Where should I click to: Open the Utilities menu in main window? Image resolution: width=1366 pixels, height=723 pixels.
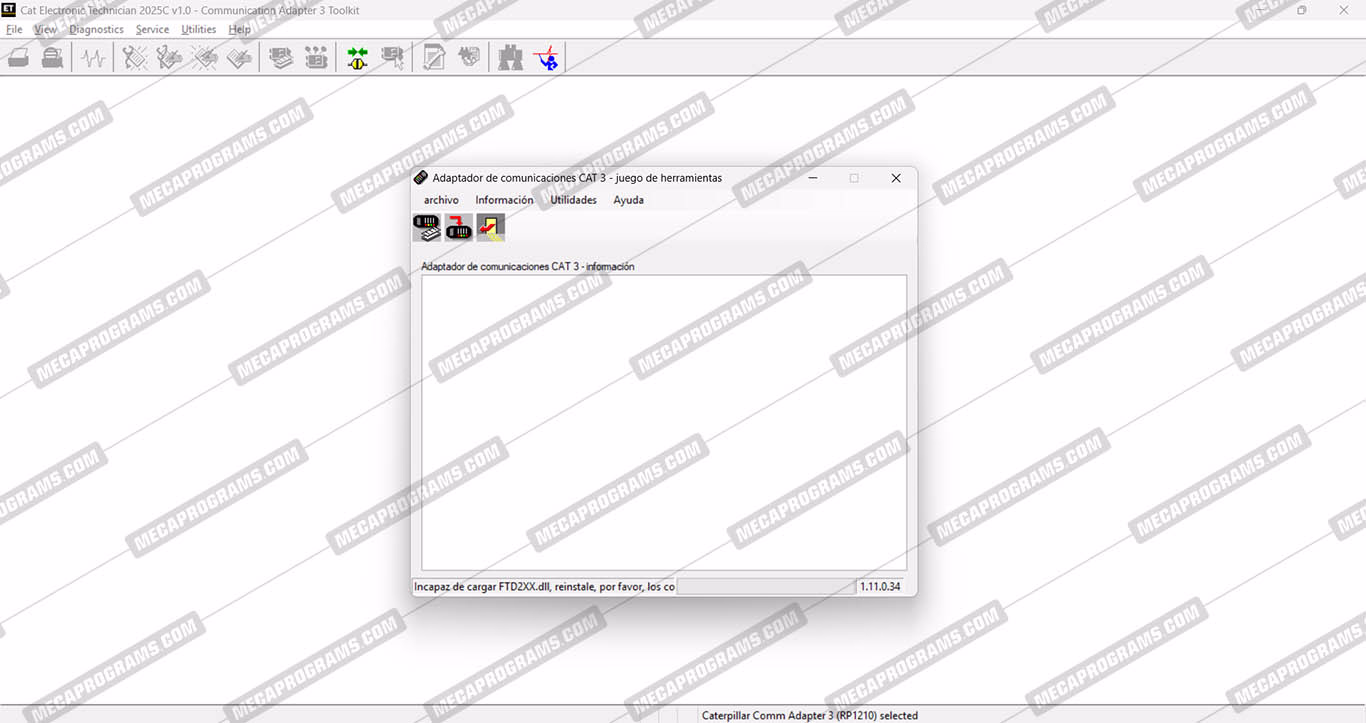click(198, 30)
